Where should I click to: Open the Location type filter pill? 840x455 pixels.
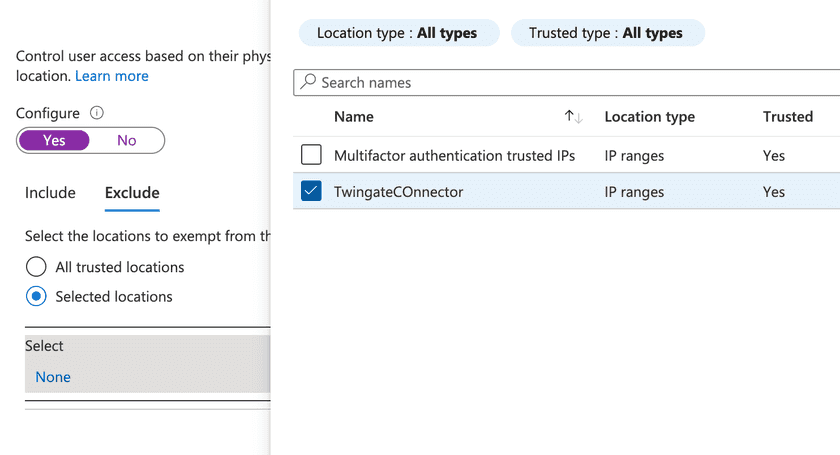point(397,33)
